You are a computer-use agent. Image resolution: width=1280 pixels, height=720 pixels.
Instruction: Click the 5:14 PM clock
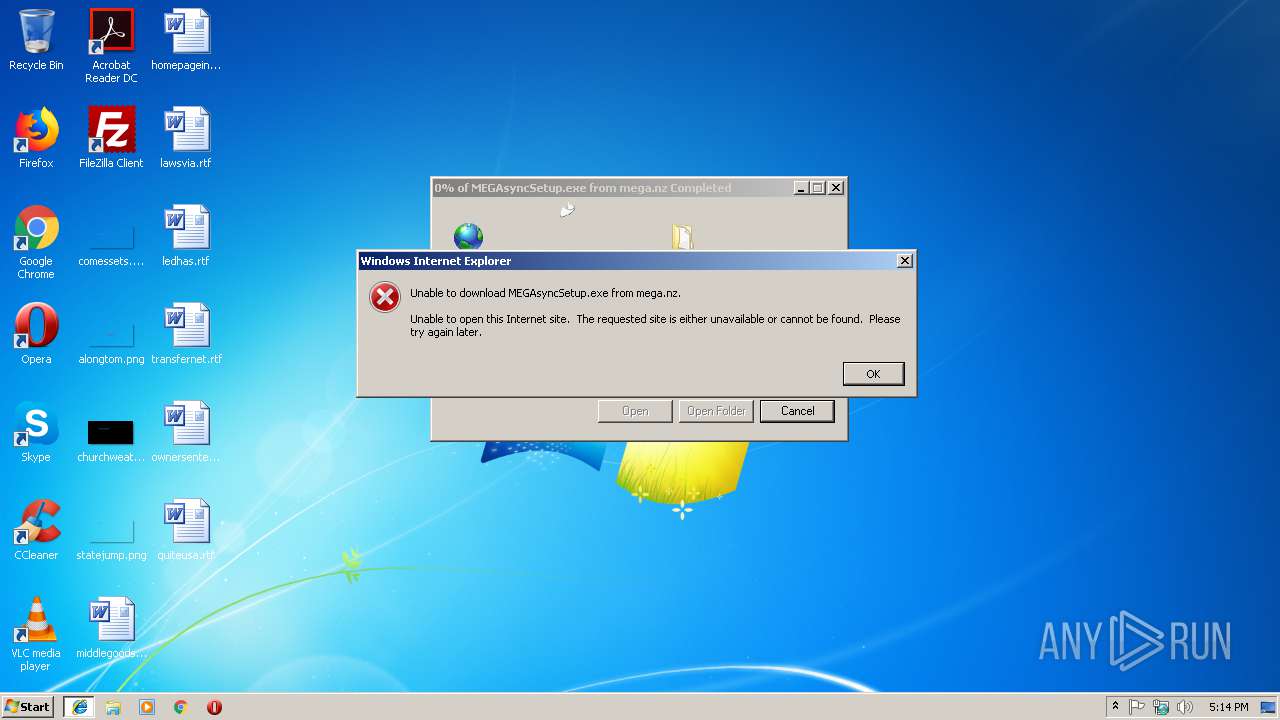1228,707
